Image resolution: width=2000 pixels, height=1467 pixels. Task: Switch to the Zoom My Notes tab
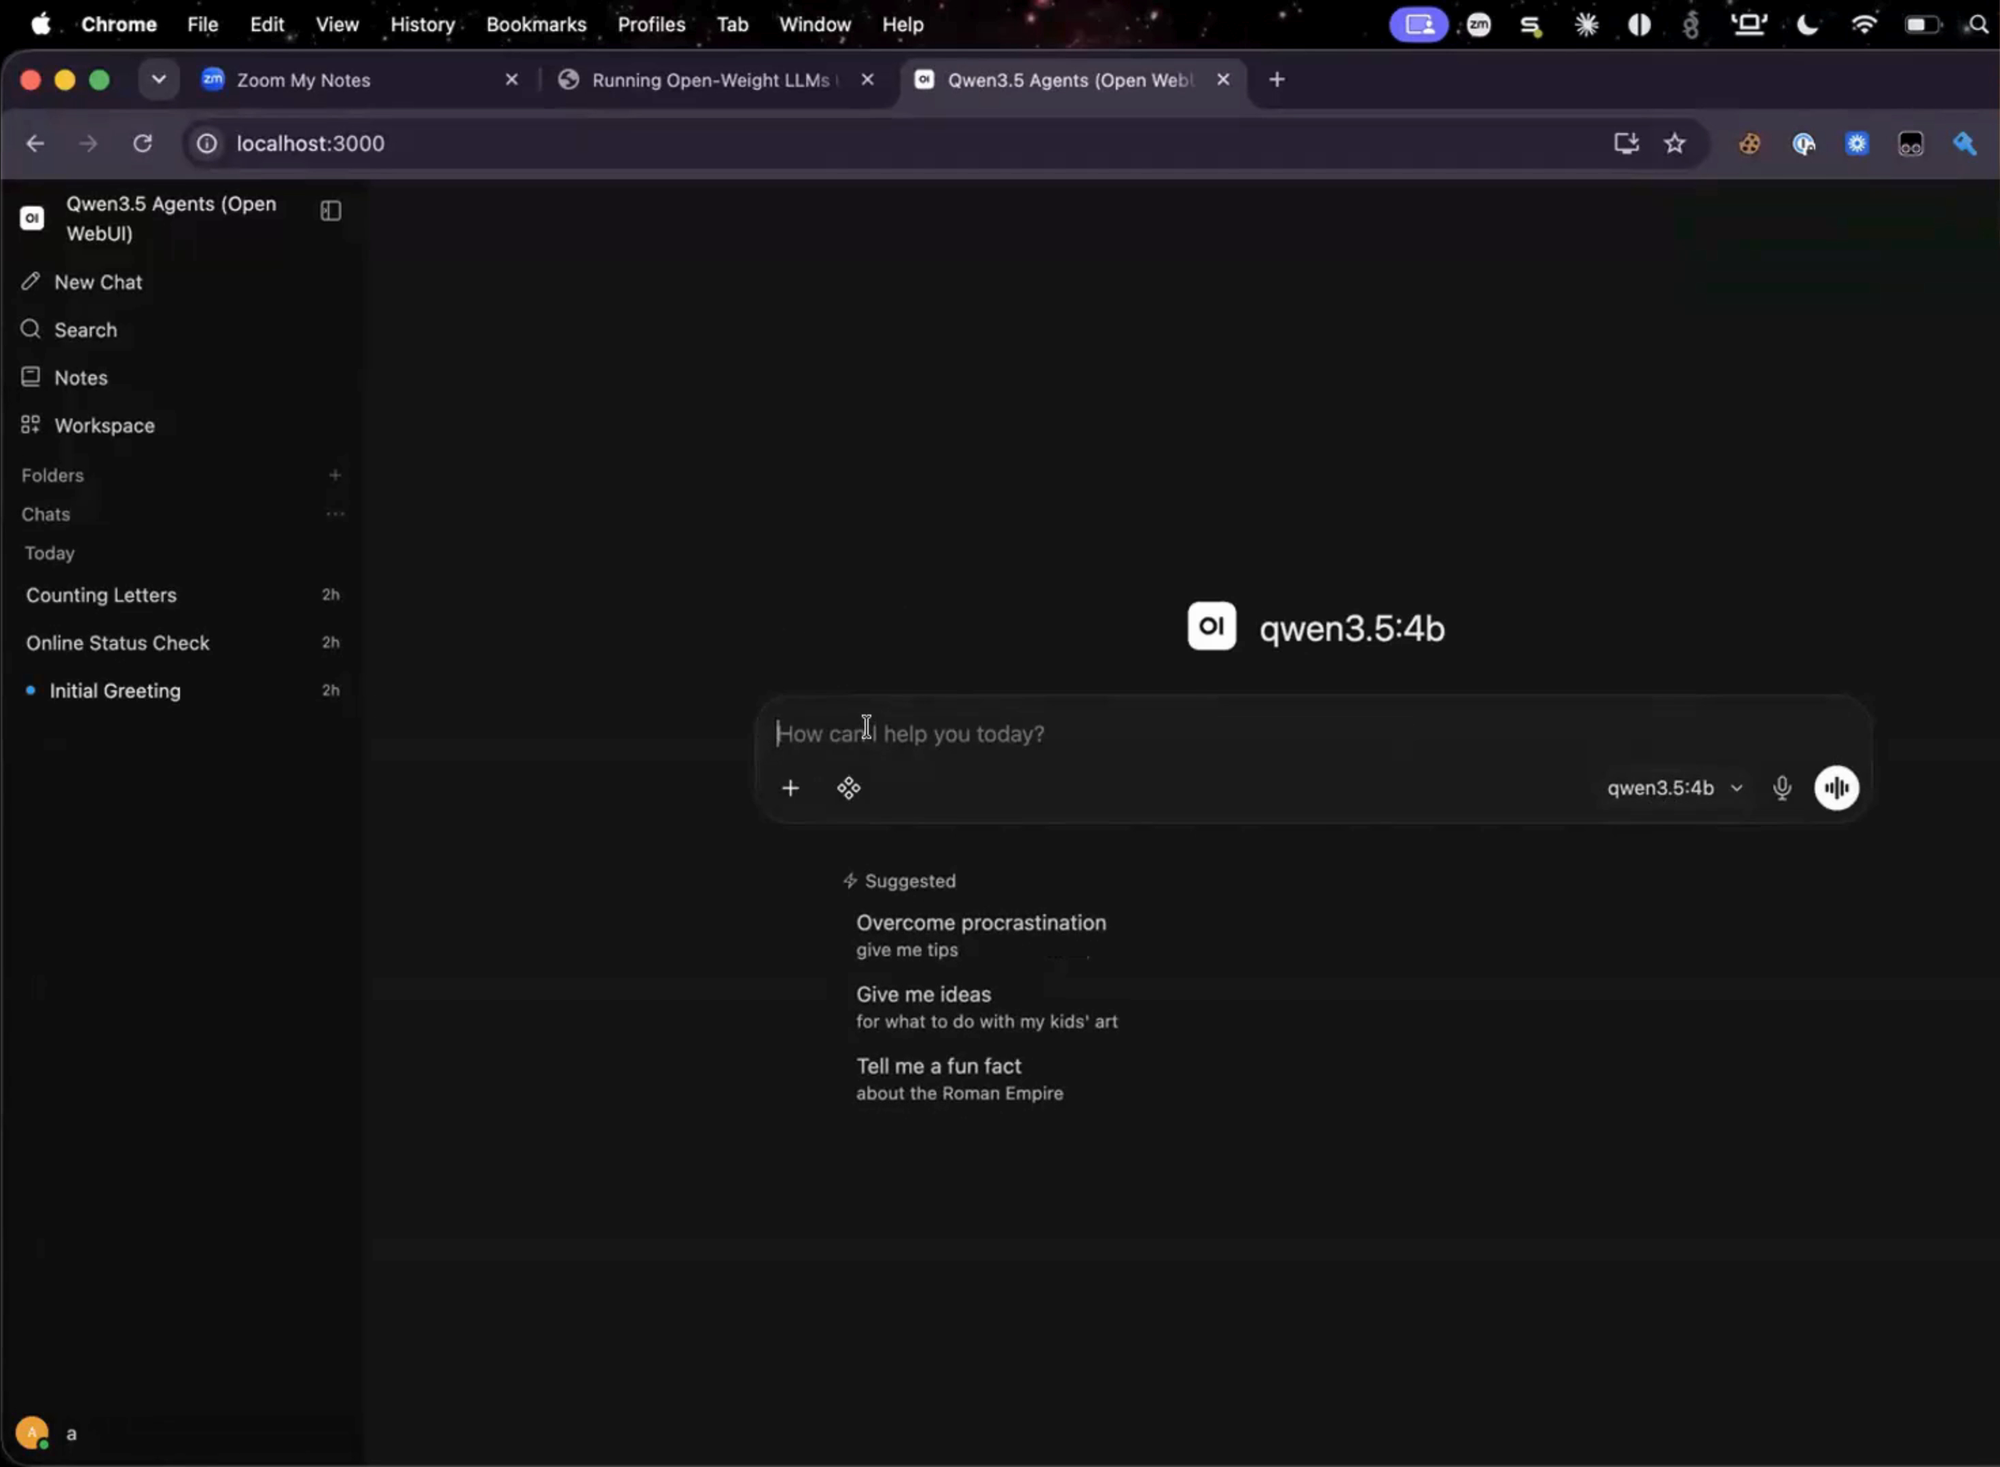(362, 80)
